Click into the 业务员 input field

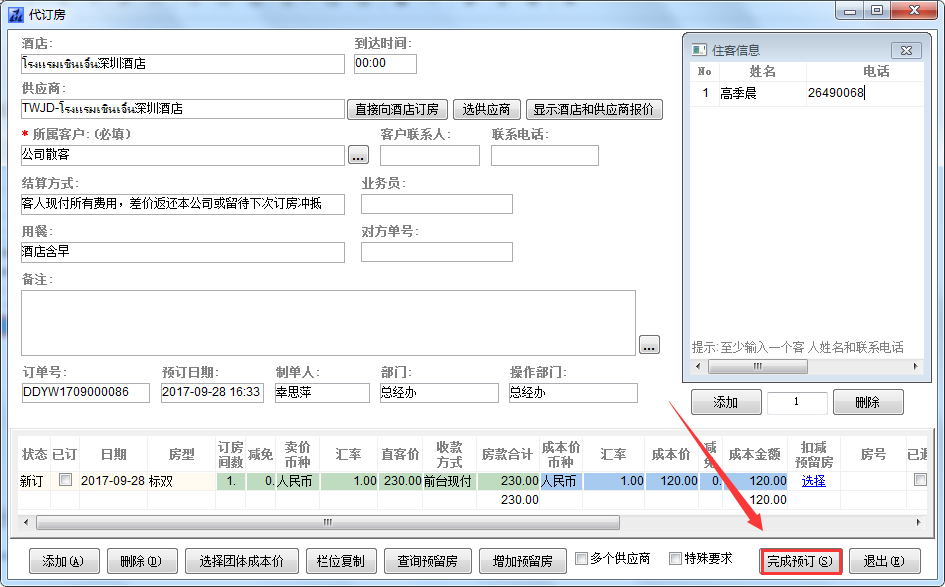click(x=436, y=204)
